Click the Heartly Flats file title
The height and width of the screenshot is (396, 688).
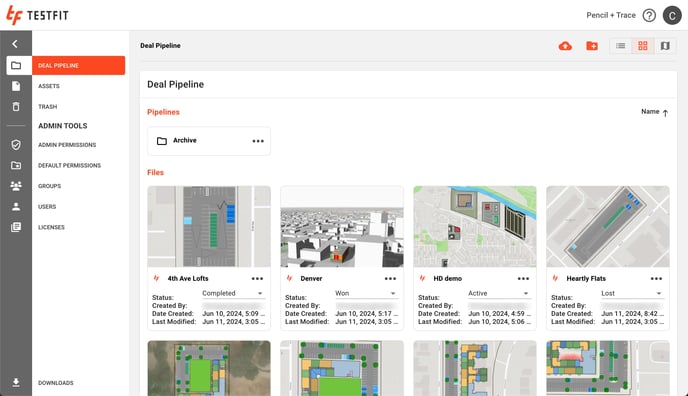586,278
